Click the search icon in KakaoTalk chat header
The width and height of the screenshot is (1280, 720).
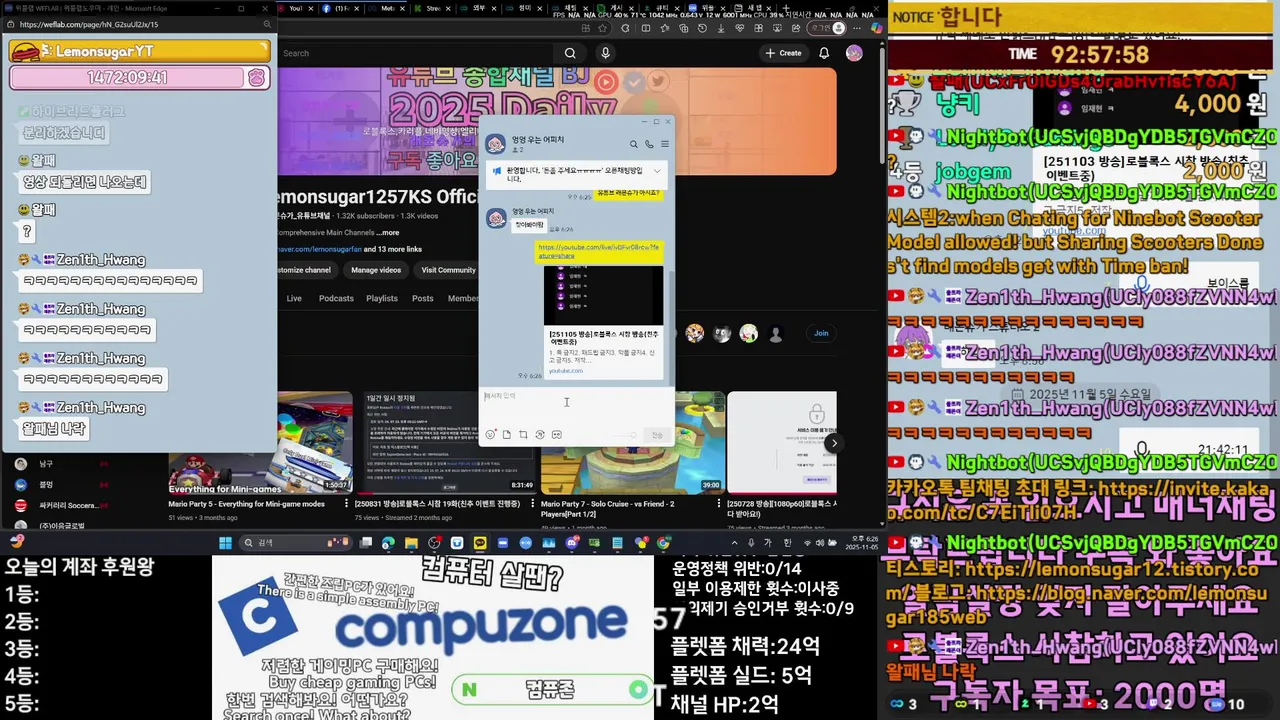click(634, 144)
